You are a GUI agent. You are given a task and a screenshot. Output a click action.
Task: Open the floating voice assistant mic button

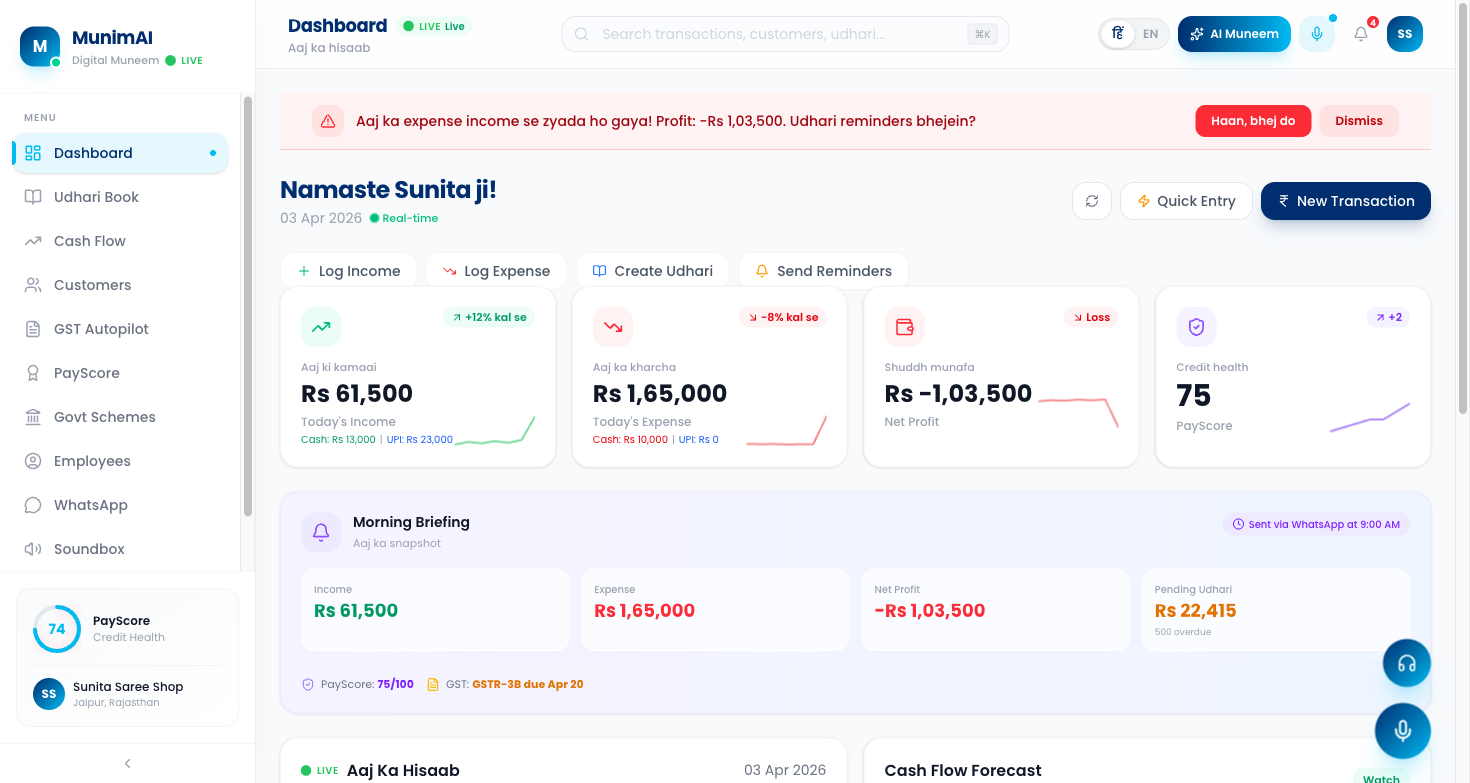tap(1403, 730)
